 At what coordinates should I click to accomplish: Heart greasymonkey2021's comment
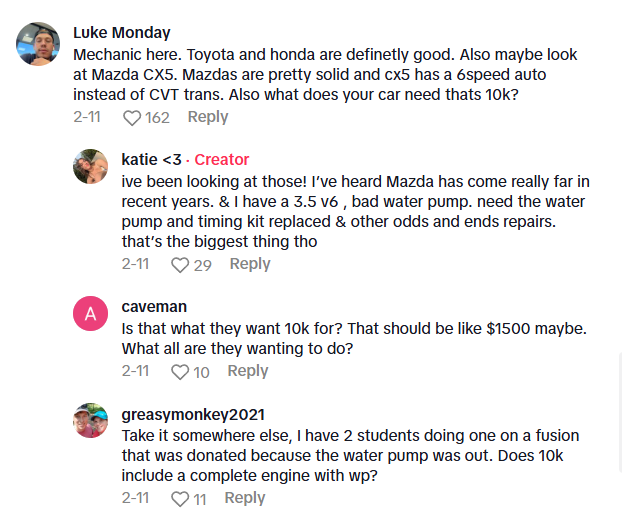pos(180,499)
